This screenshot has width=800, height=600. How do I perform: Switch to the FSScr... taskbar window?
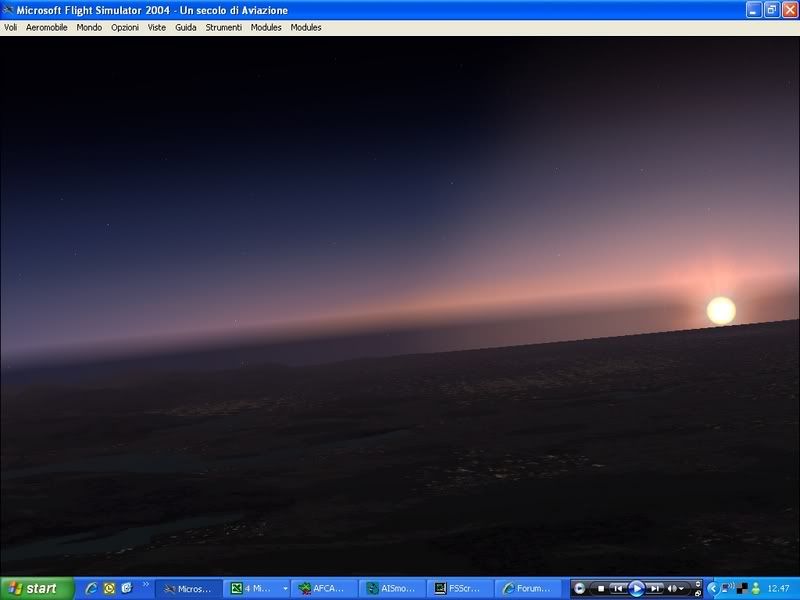tap(460, 589)
